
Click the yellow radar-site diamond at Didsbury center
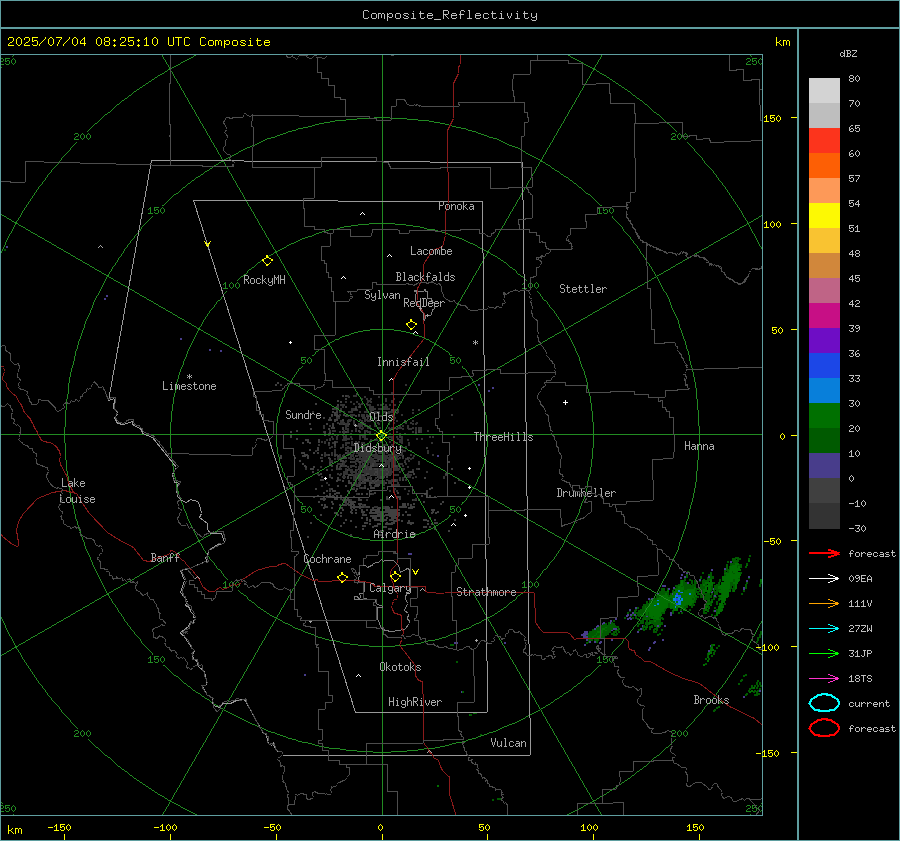(381, 436)
